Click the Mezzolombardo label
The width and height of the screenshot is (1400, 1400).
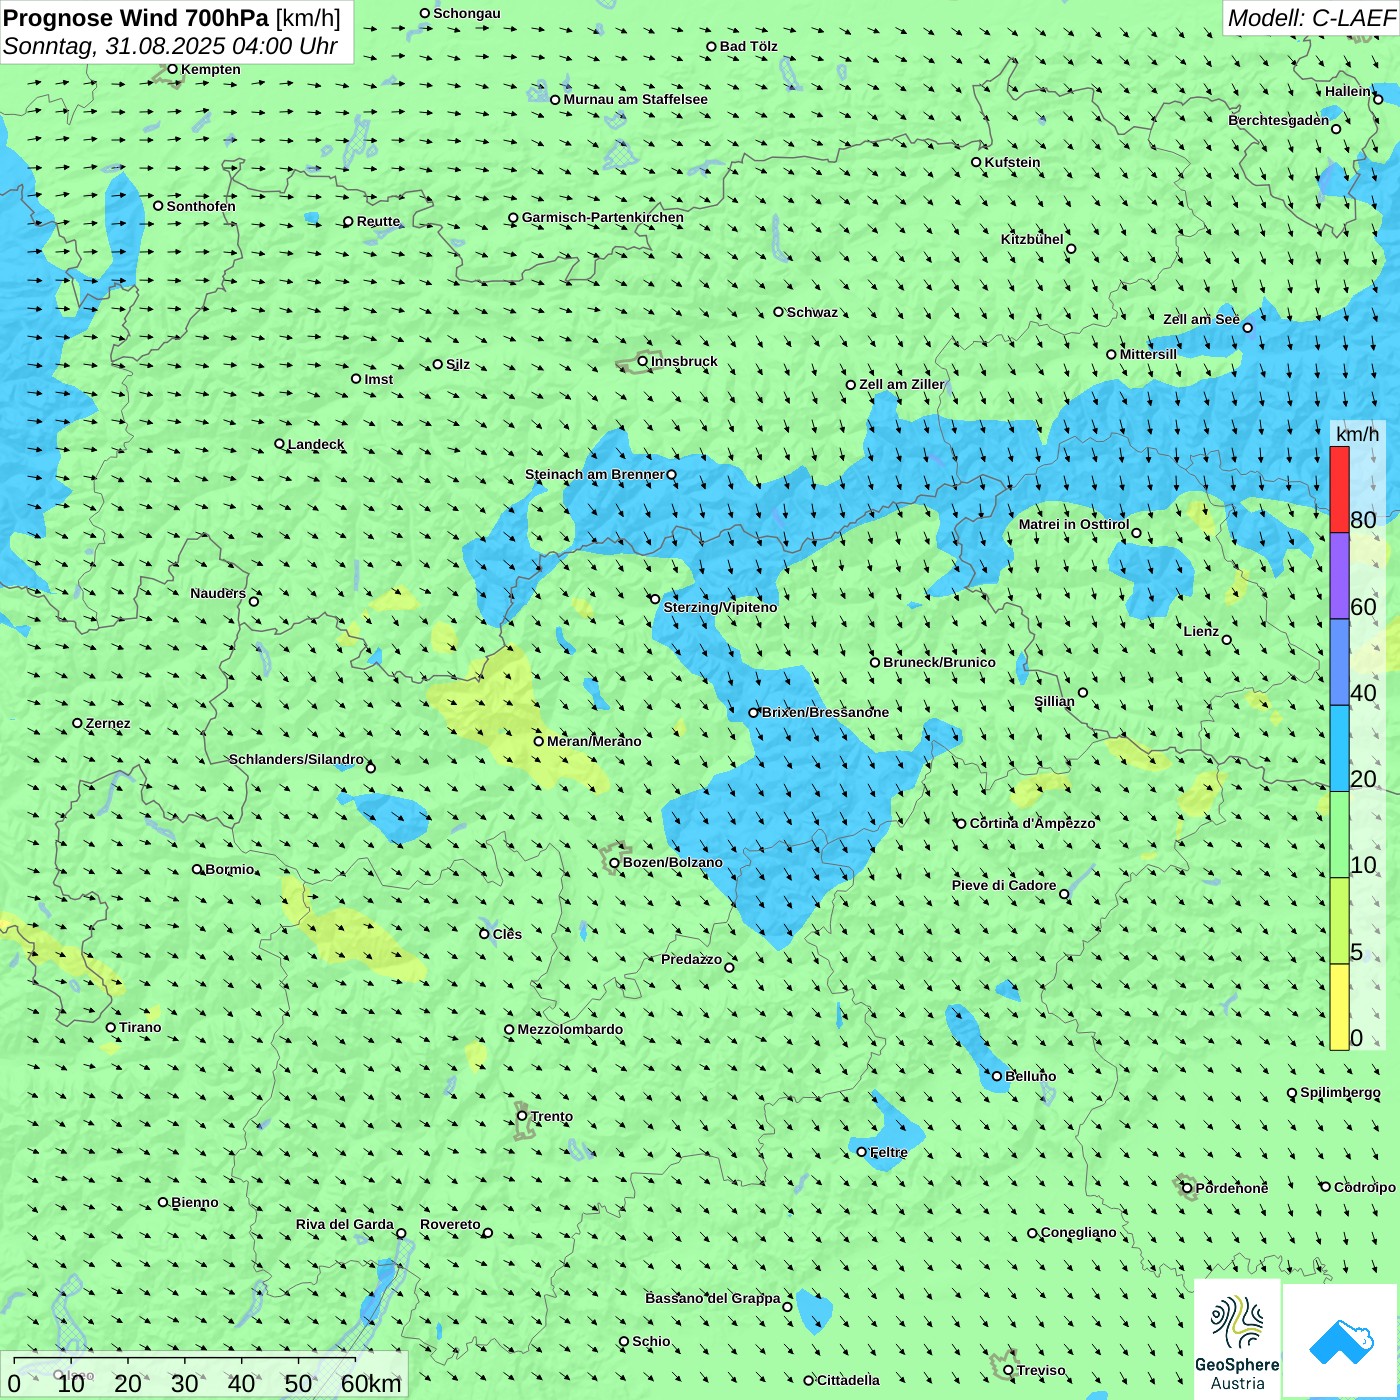570,1029
